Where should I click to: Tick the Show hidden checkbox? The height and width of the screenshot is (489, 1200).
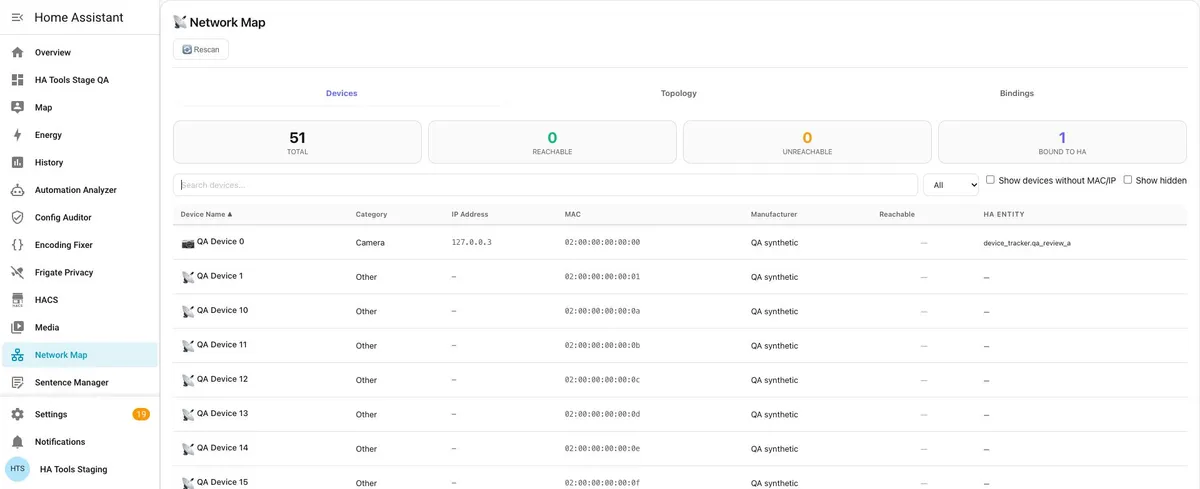1128,180
